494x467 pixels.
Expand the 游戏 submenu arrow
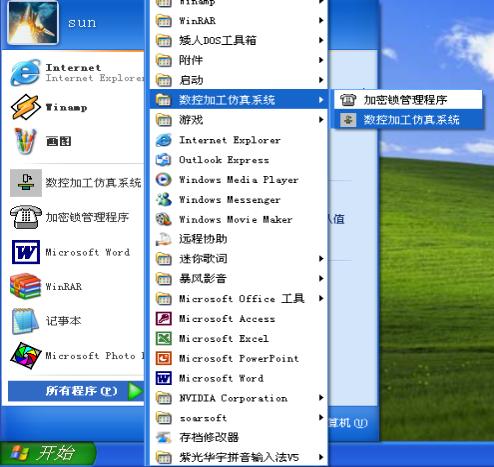point(321,120)
